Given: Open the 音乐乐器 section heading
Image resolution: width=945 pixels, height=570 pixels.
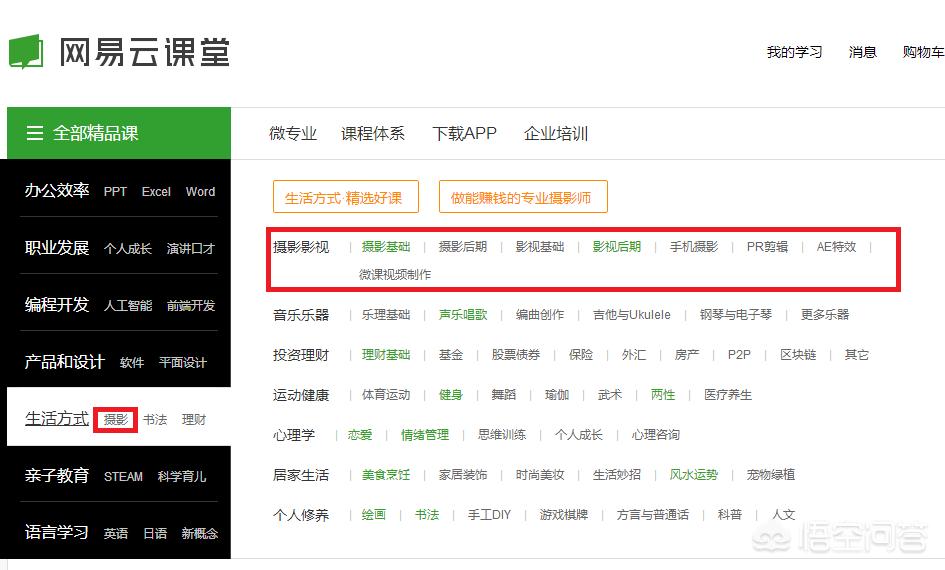Looking at the screenshot, I should click(x=301, y=315).
